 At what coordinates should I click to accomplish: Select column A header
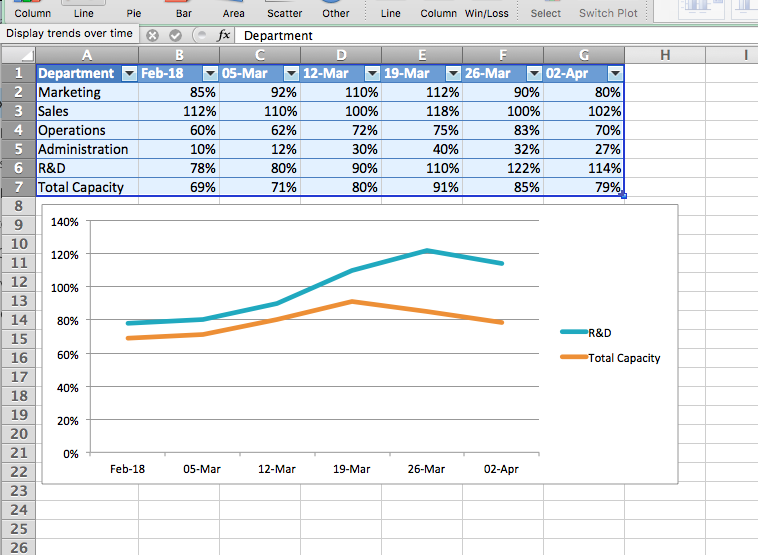(87, 55)
